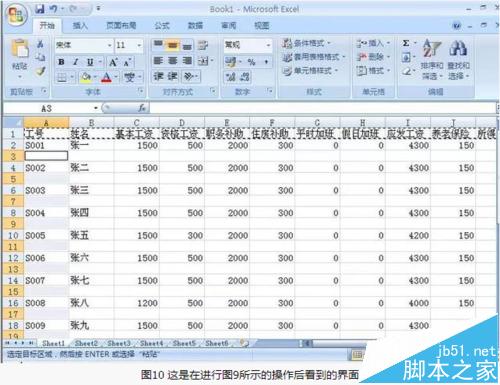Toggle middle vertical alignment
This screenshot has height=385, width=500.
click(x=172, y=45)
